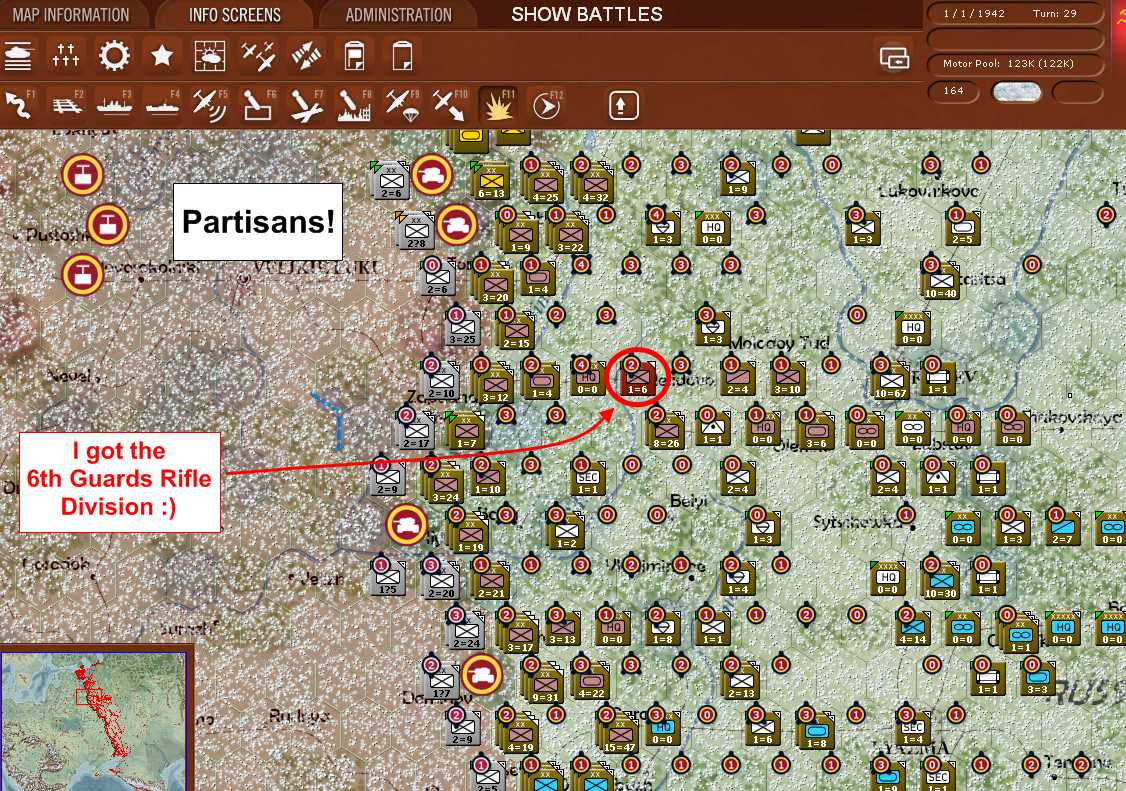Switch to the INFO SCREENS tab
The image size is (1126, 791).
coord(234,14)
